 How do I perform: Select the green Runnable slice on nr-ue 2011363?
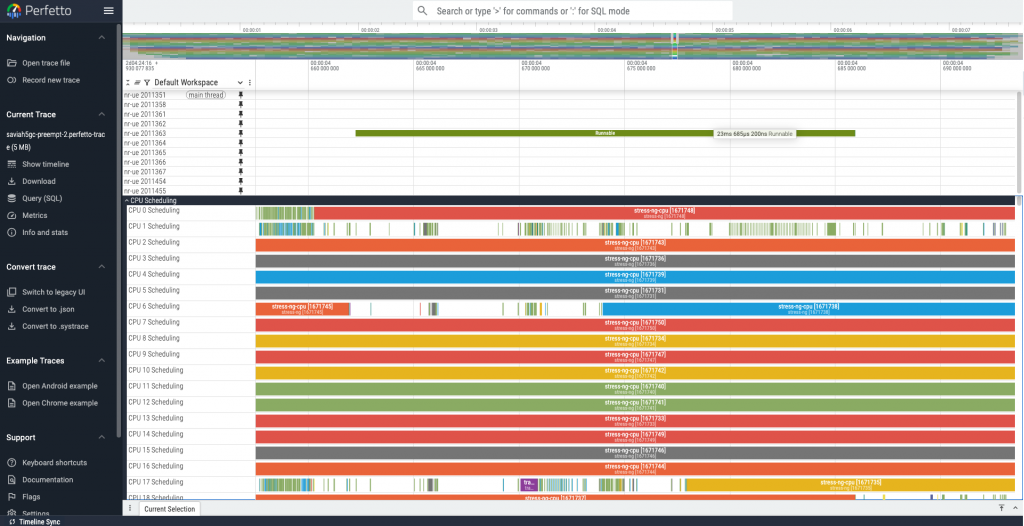click(x=605, y=133)
